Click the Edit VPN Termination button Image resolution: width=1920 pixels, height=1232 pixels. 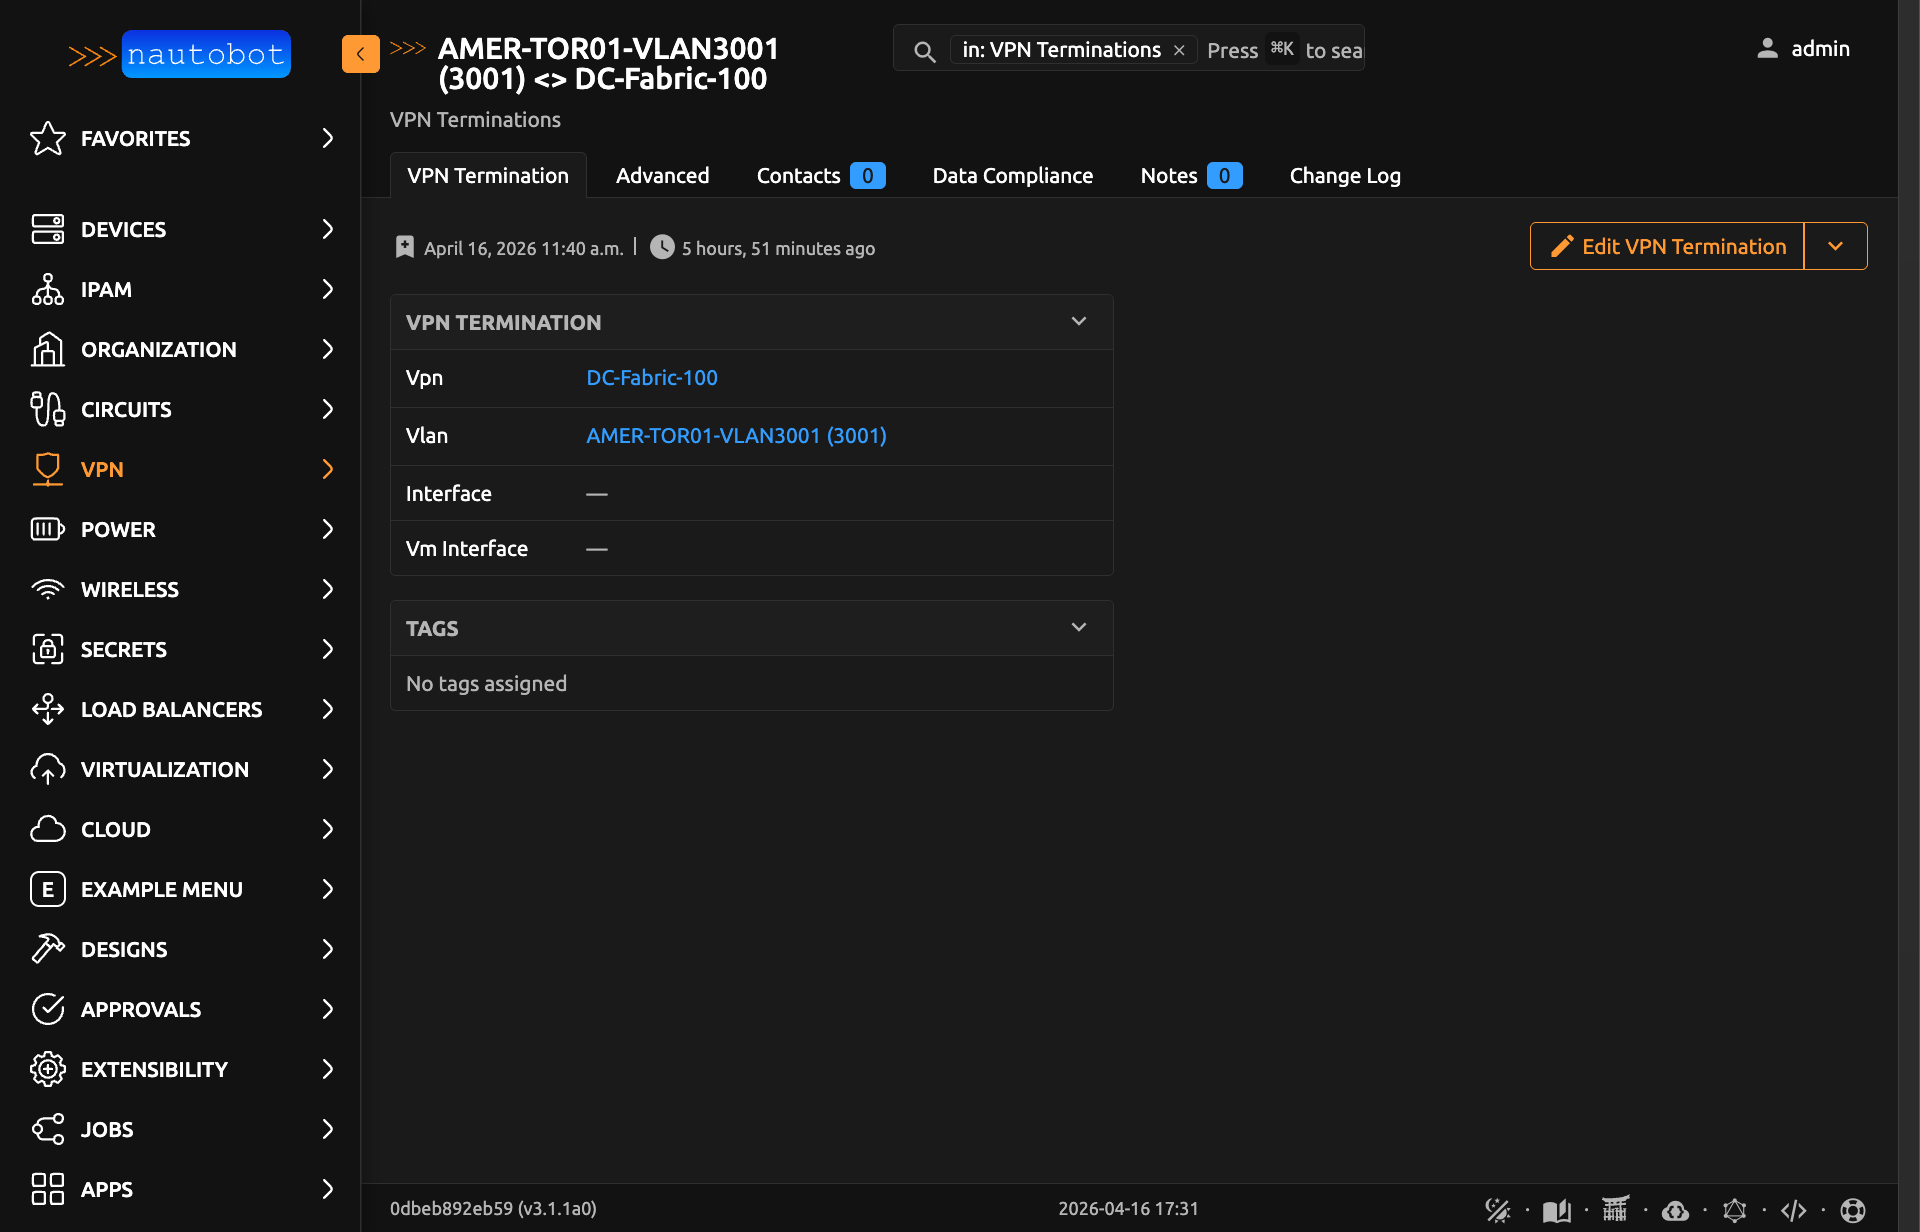pyautogui.click(x=1667, y=246)
